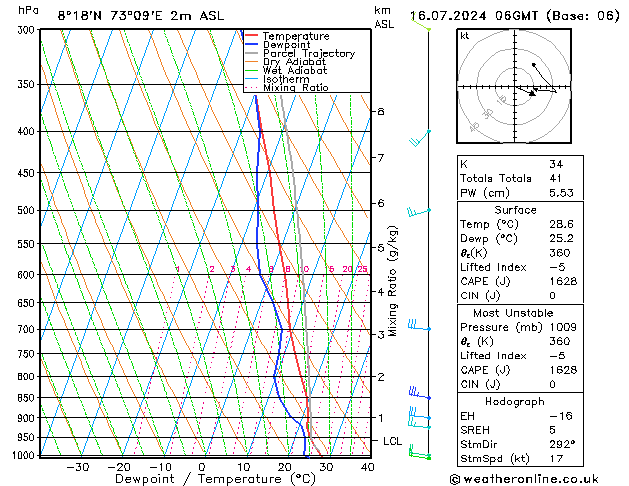Click the Most Unstable CIN value "0"
This screenshot has width=629, height=486.
pos(552,384)
